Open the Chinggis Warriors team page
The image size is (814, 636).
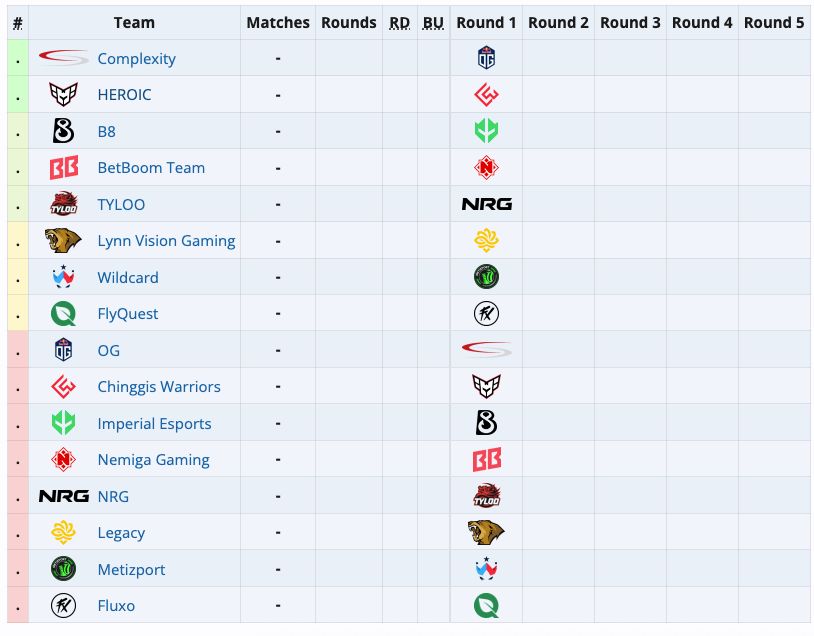click(x=159, y=387)
